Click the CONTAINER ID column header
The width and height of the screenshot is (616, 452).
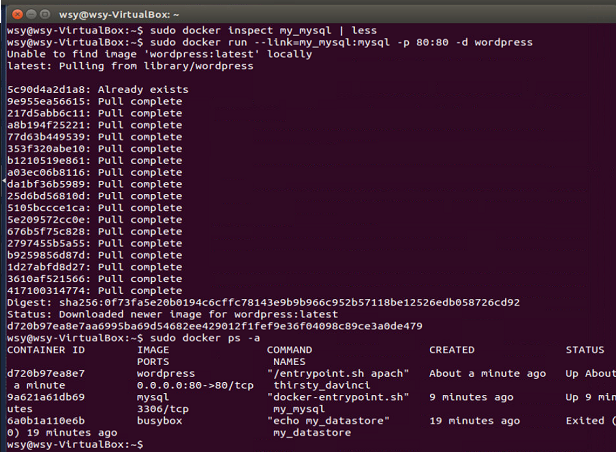[46, 350]
